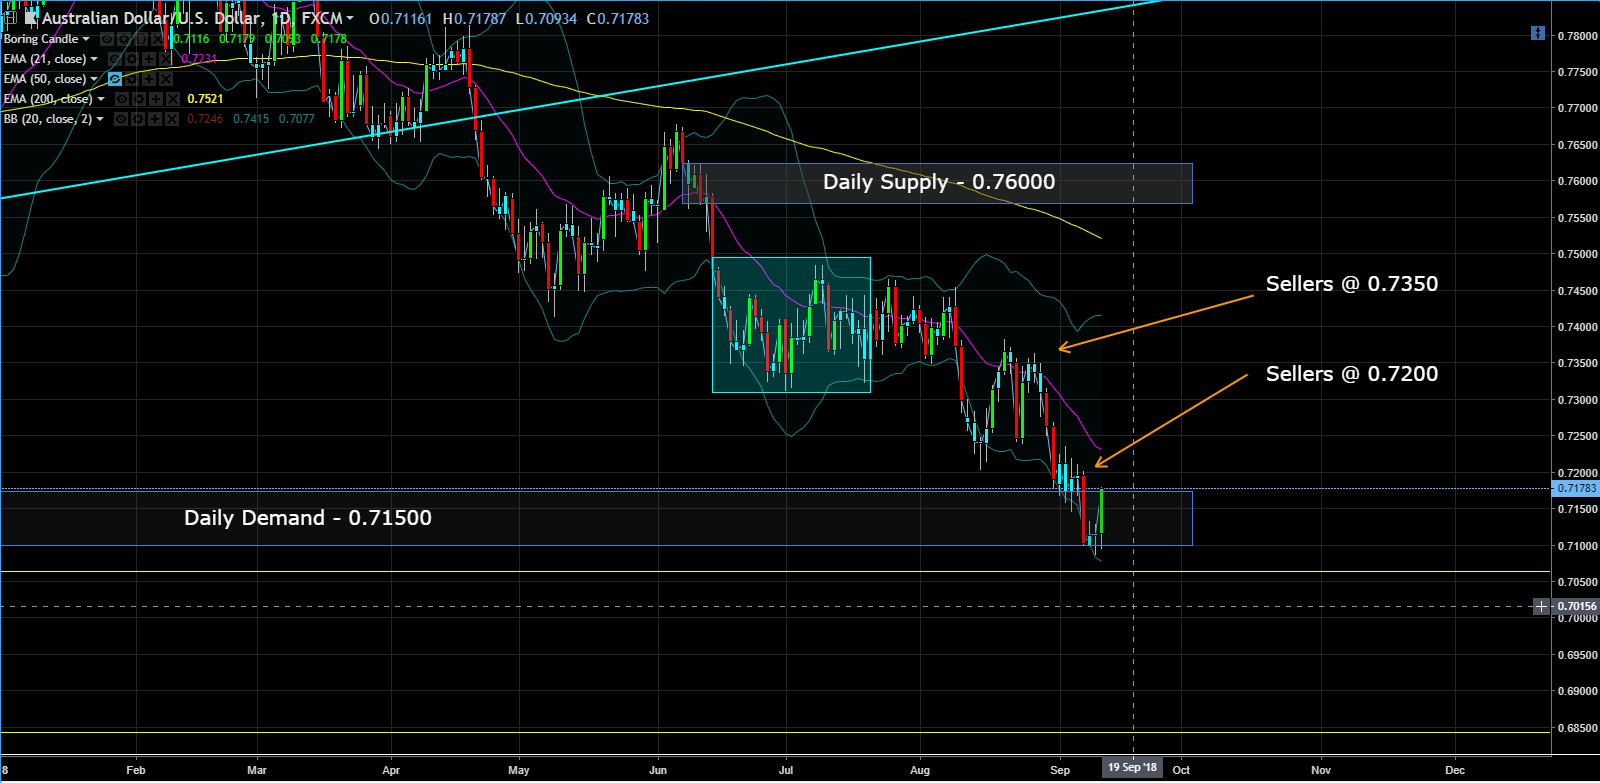Toggle visibility of EMA (200, close)
1600x783 pixels.
click(121, 99)
